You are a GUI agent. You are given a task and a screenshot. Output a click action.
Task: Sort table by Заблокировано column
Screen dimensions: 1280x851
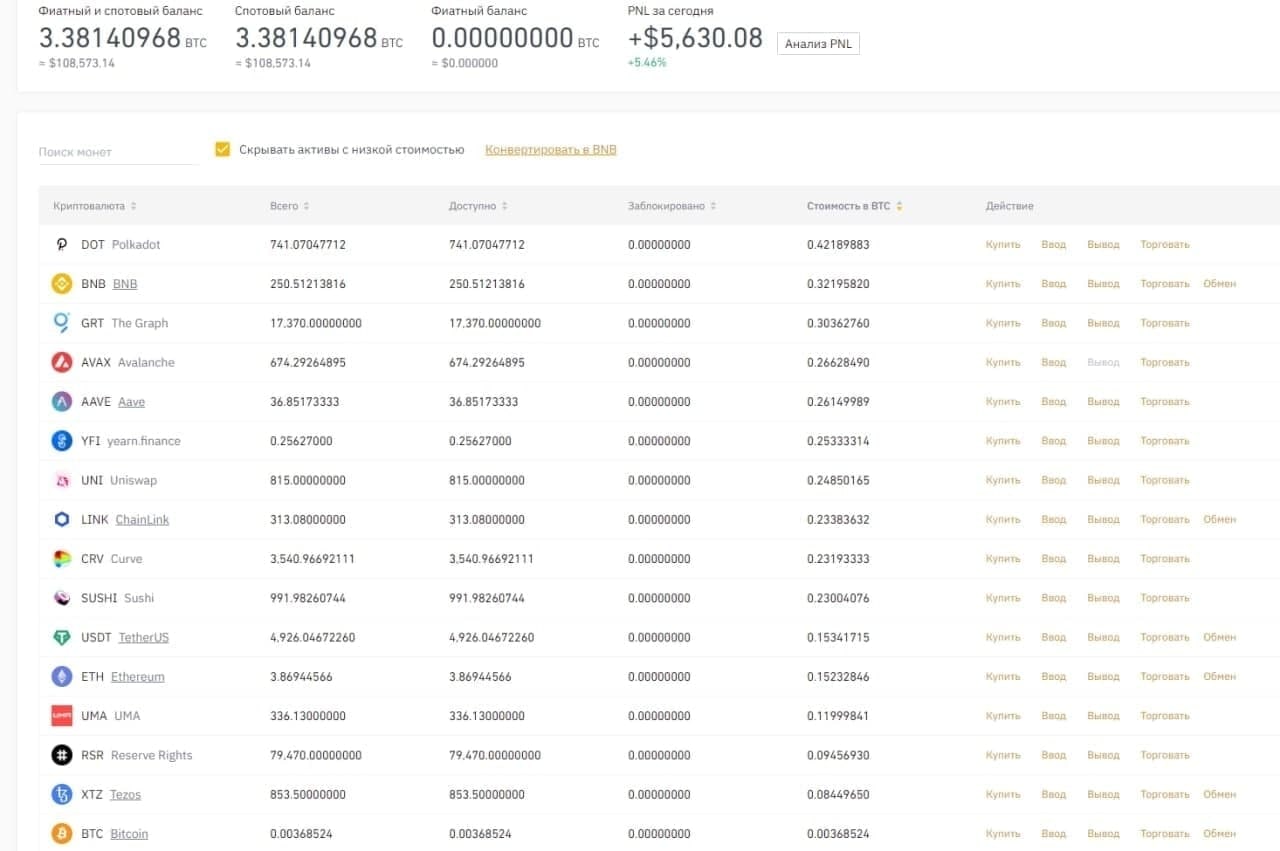[x=672, y=206]
